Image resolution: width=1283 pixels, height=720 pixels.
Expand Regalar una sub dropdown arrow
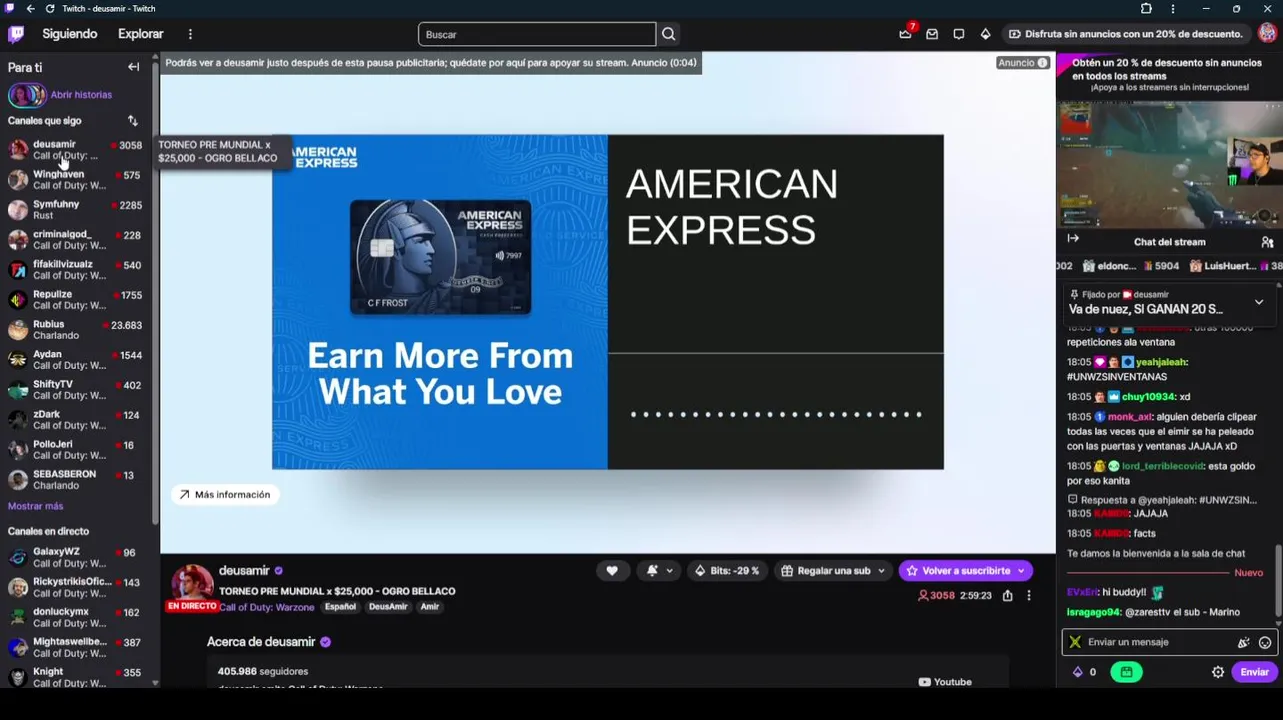[881, 571]
